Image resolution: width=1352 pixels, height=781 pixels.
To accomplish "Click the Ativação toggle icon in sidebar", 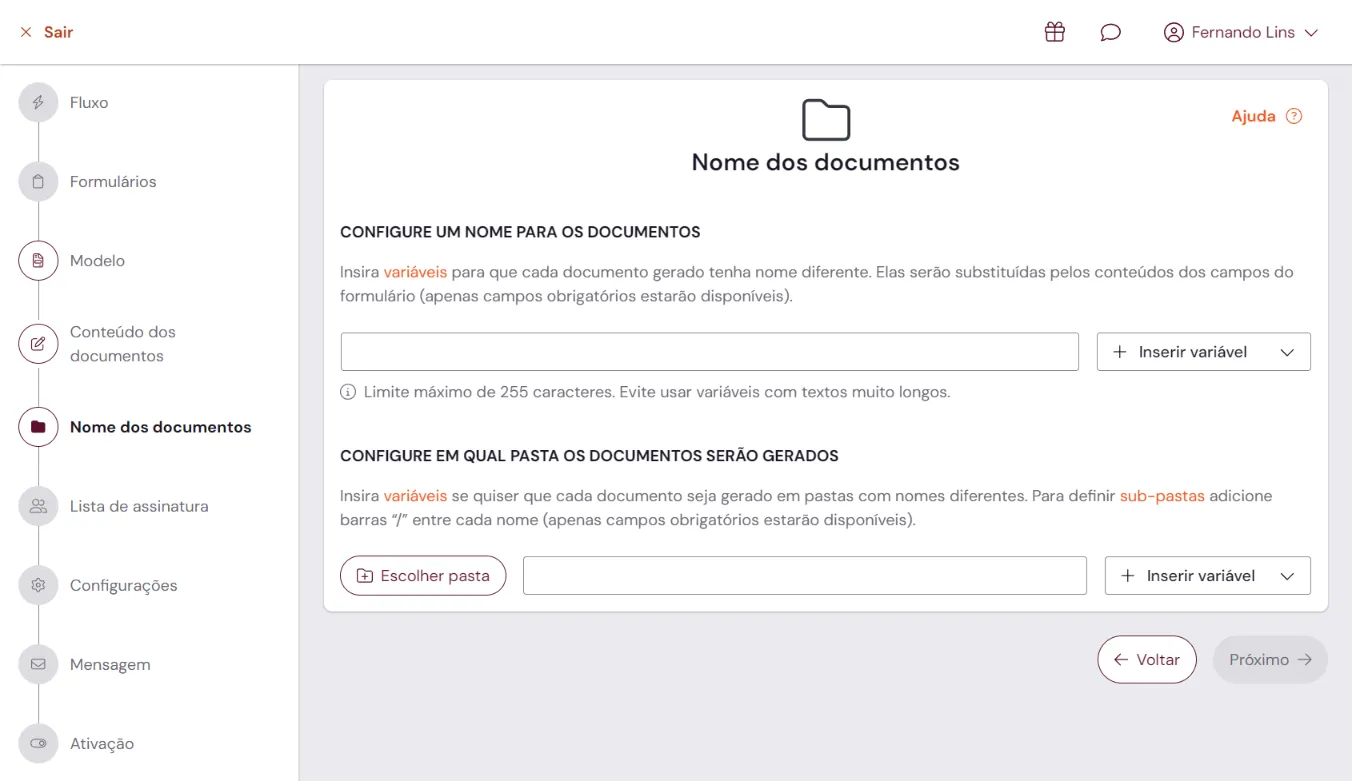I will (x=38, y=743).
